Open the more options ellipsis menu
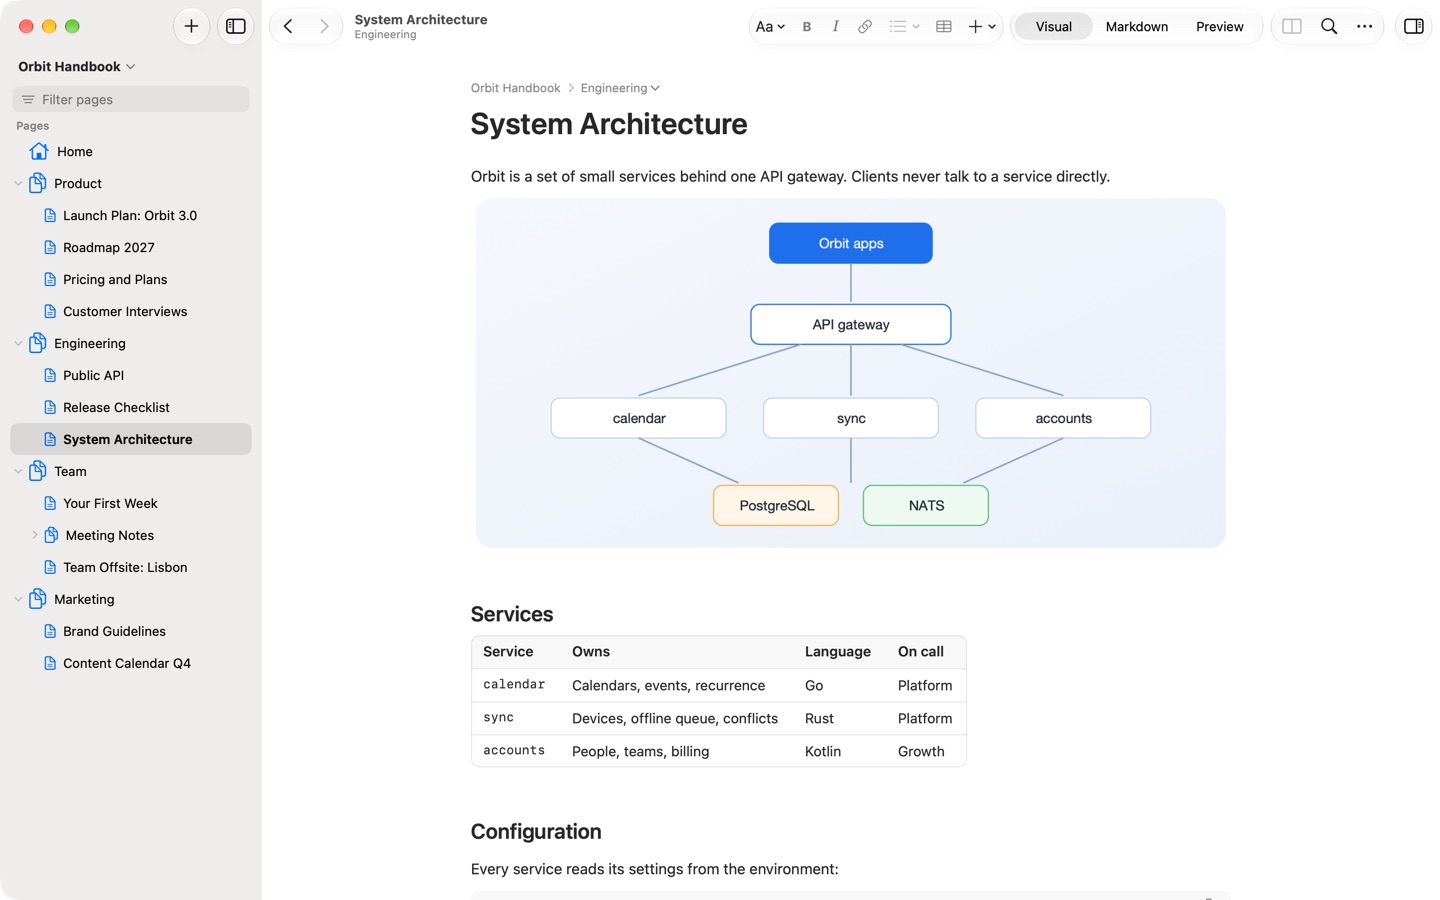The height and width of the screenshot is (900, 1440). (x=1365, y=27)
